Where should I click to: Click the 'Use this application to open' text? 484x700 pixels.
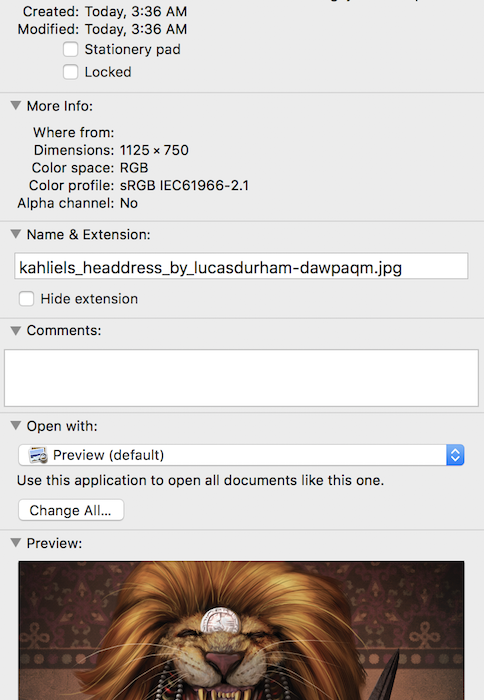coord(200,480)
